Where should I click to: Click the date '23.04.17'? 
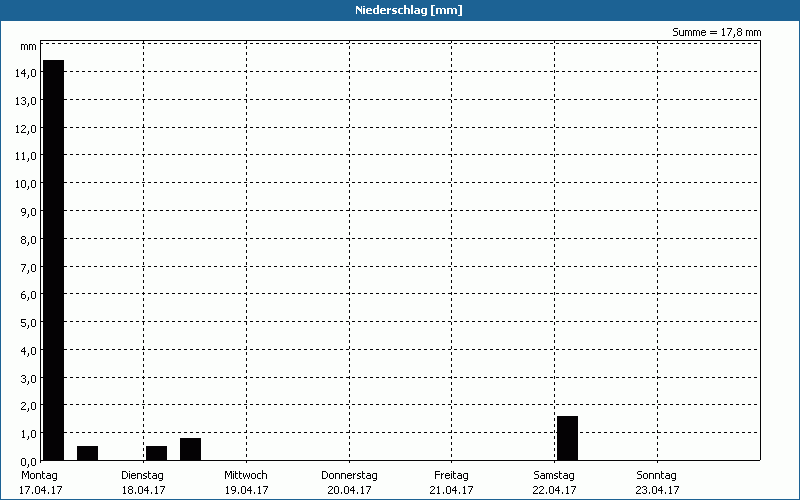[657, 490]
